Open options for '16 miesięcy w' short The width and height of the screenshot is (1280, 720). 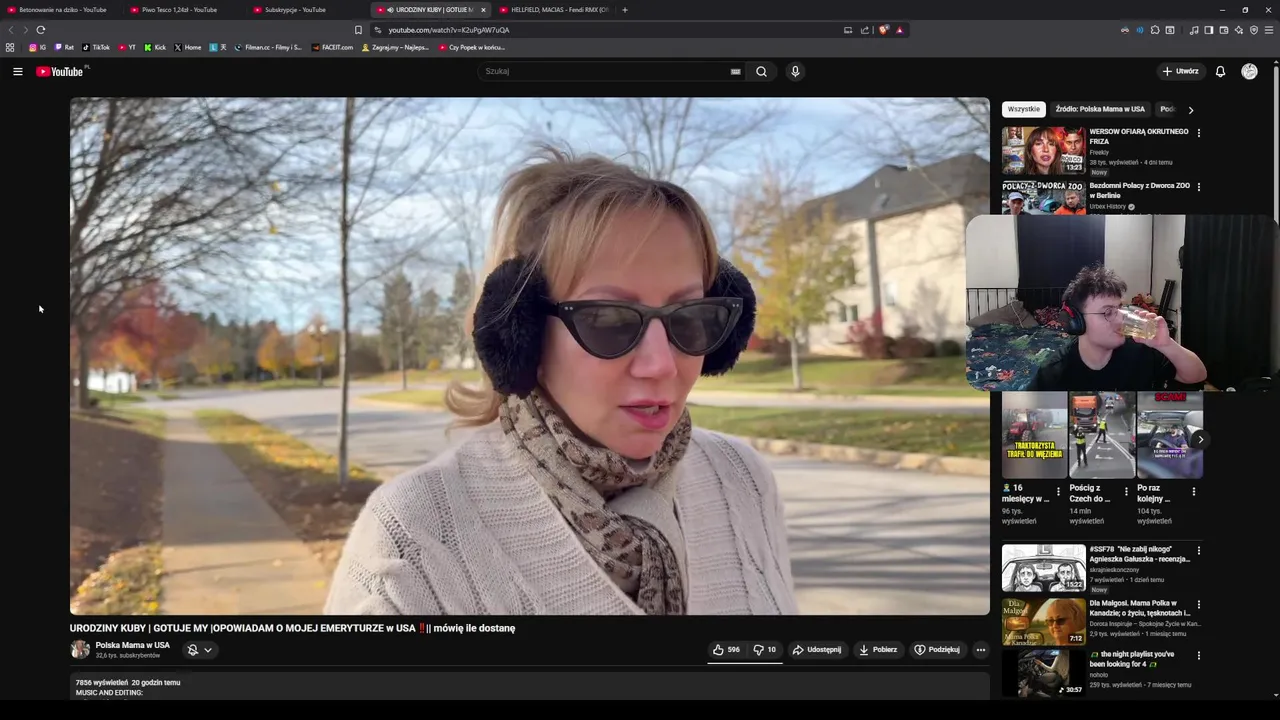[x=1058, y=491]
